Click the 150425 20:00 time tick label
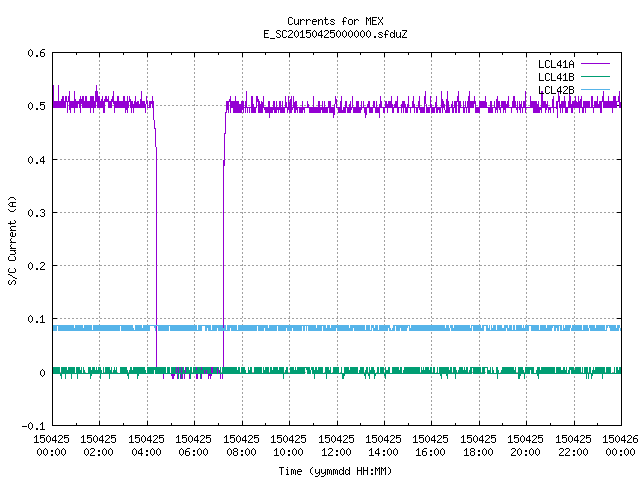This screenshot has height=480, width=640. (x=525, y=445)
